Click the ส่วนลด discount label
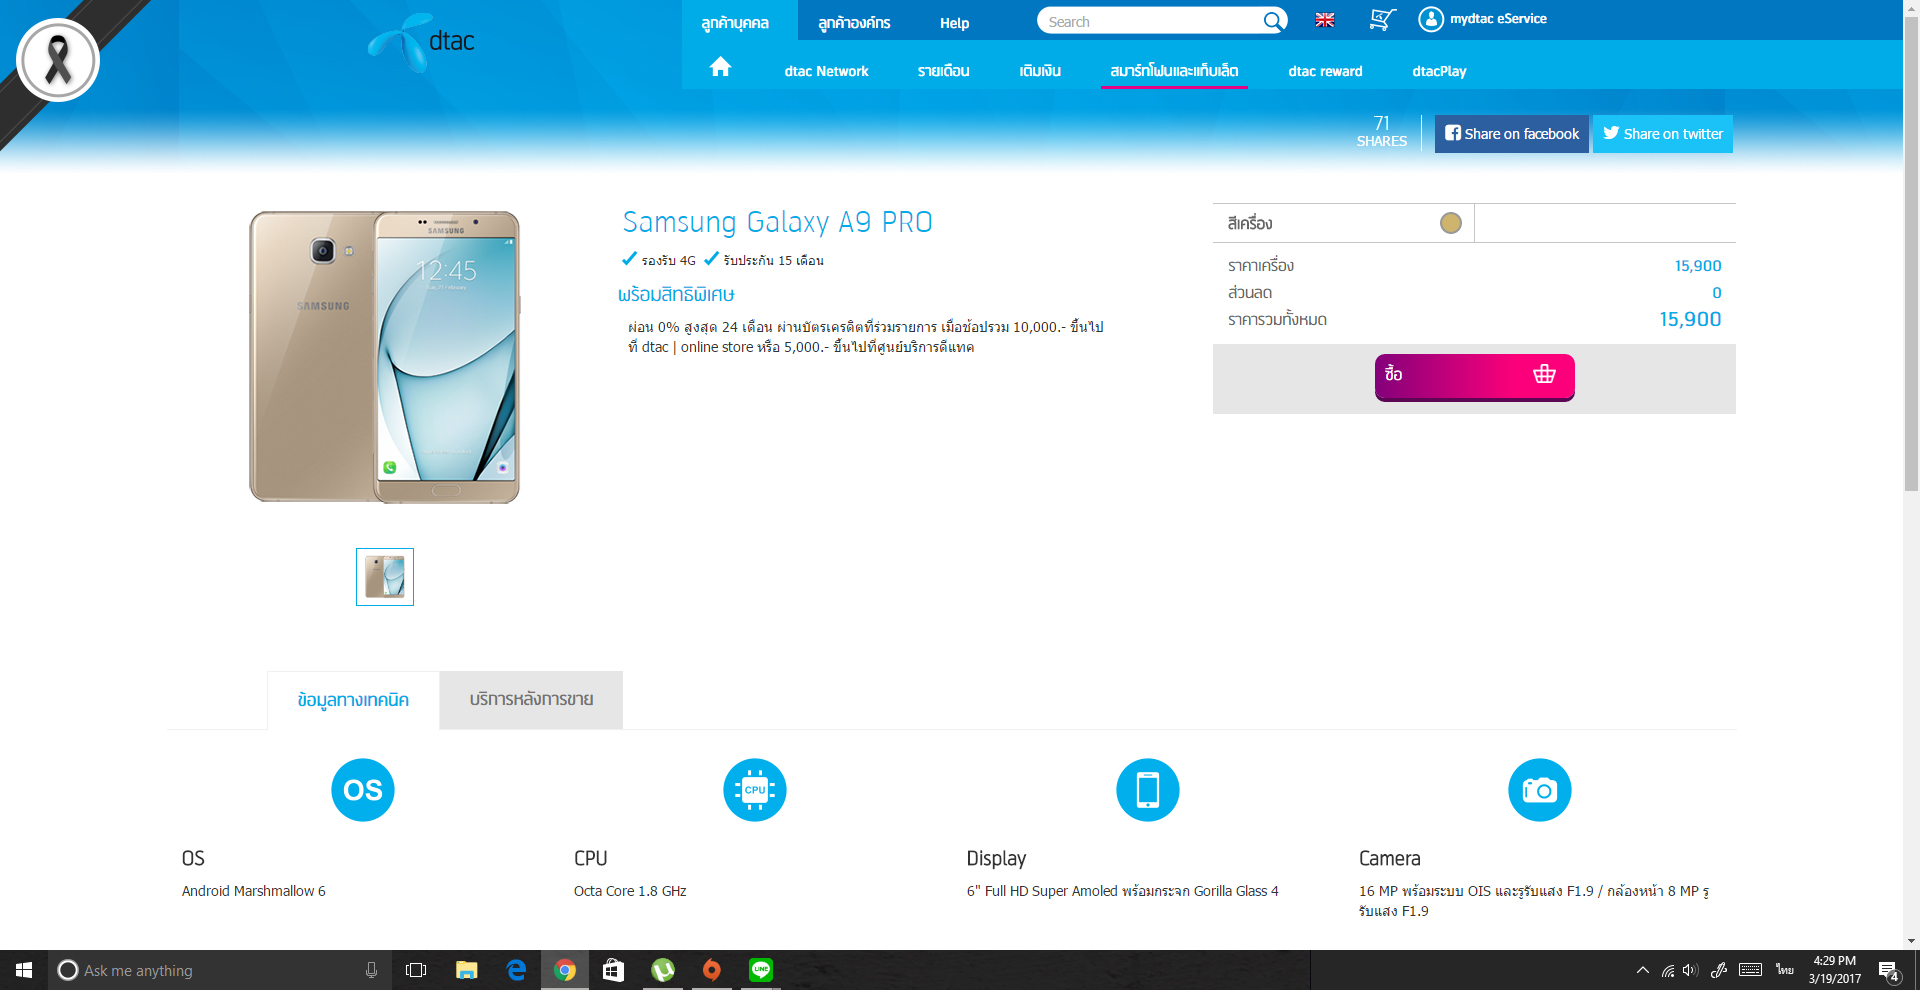The width and height of the screenshot is (1920, 990). [1250, 293]
